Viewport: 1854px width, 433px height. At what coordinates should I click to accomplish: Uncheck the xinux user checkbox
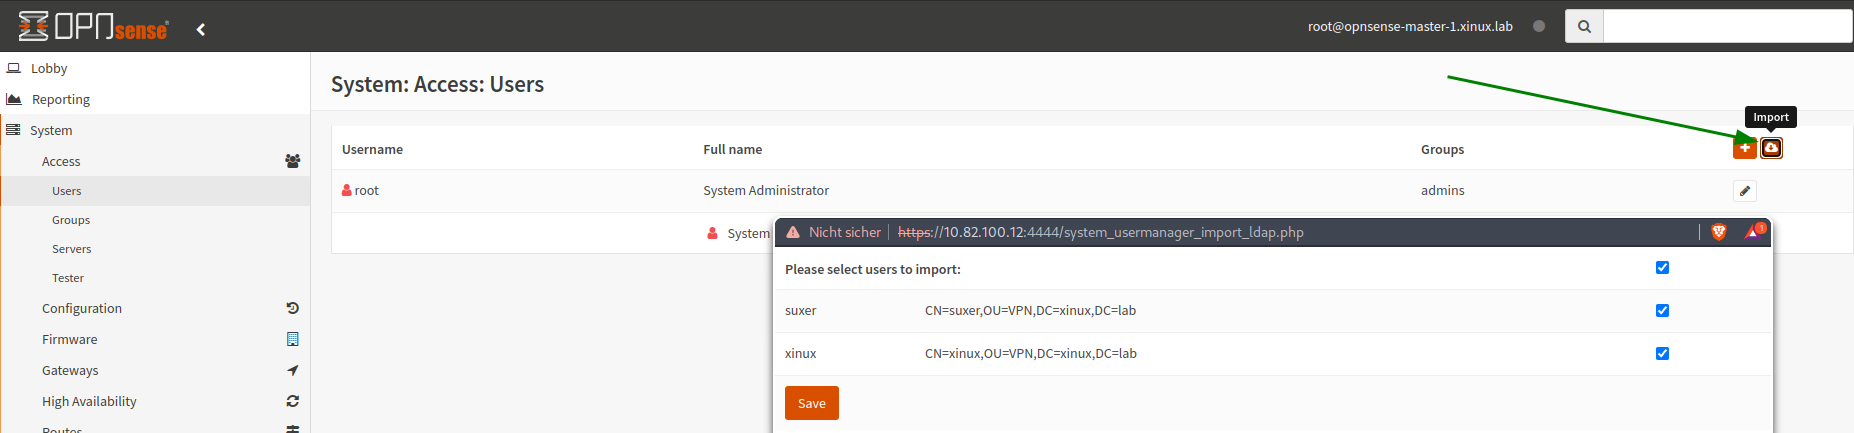click(x=1662, y=354)
